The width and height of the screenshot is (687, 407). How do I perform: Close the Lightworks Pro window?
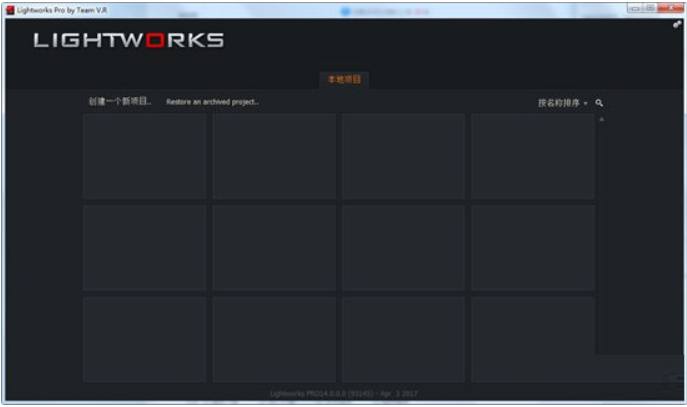point(669,8)
